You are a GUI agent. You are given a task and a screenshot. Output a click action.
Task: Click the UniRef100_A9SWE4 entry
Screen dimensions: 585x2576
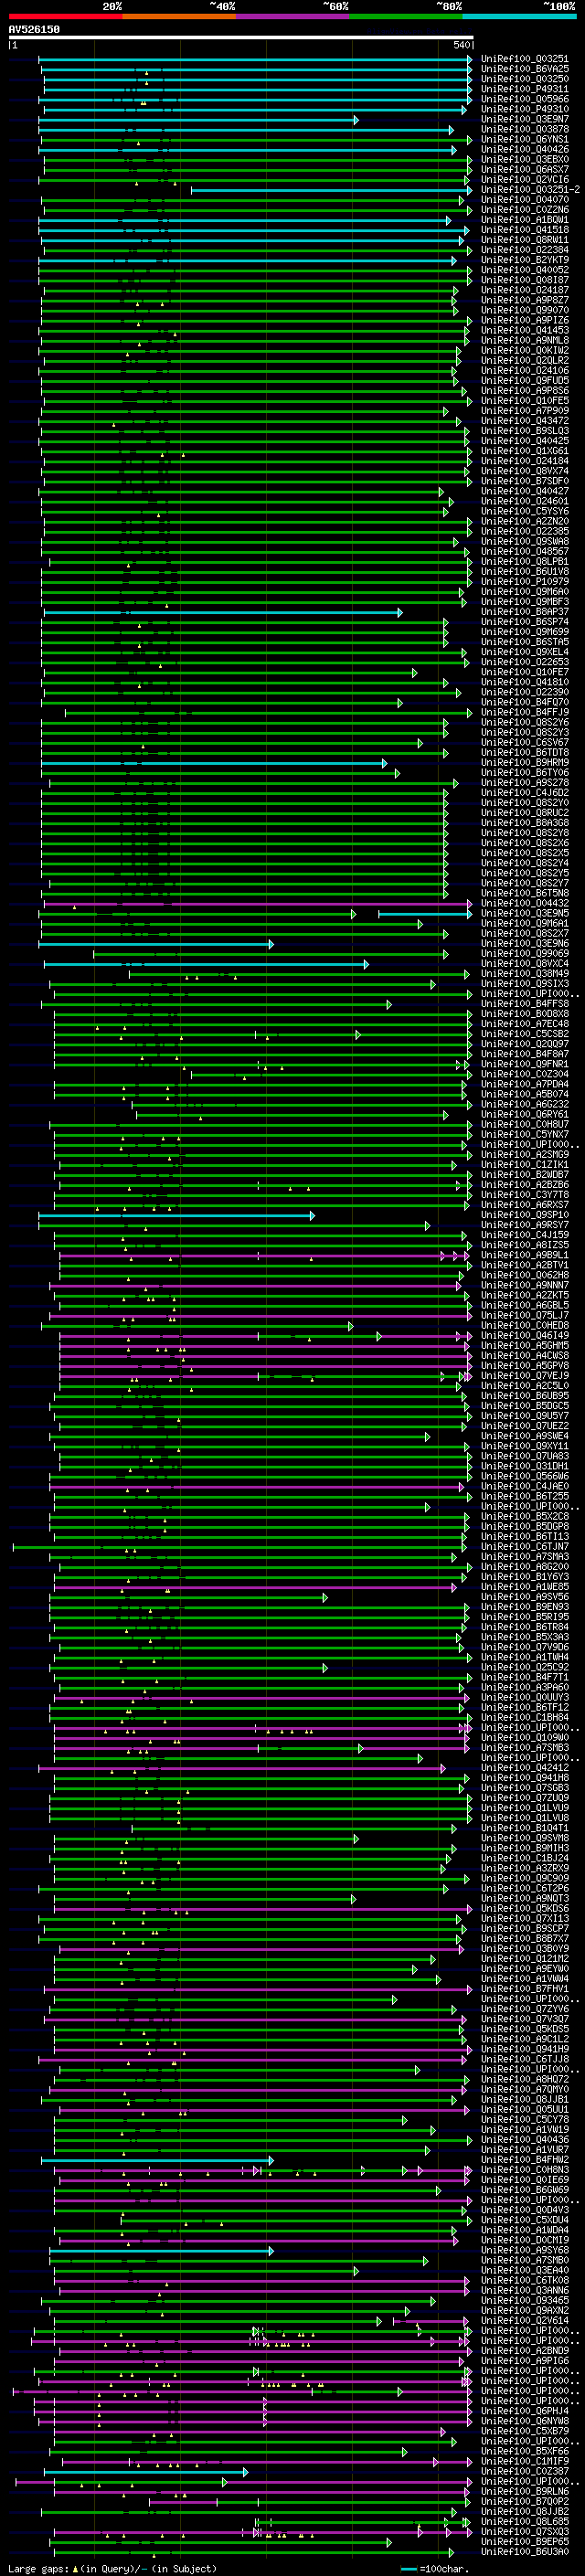pyautogui.click(x=524, y=1436)
